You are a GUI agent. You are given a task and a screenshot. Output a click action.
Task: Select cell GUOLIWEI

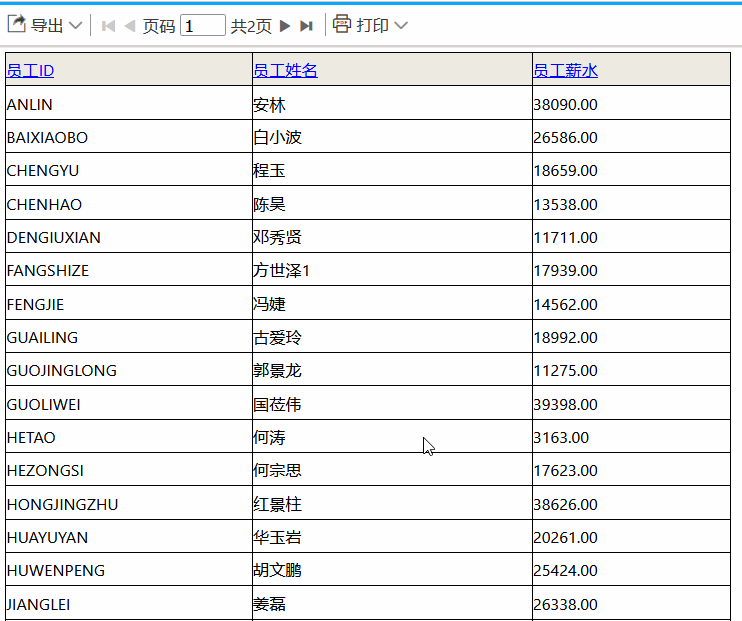pos(129,403)
